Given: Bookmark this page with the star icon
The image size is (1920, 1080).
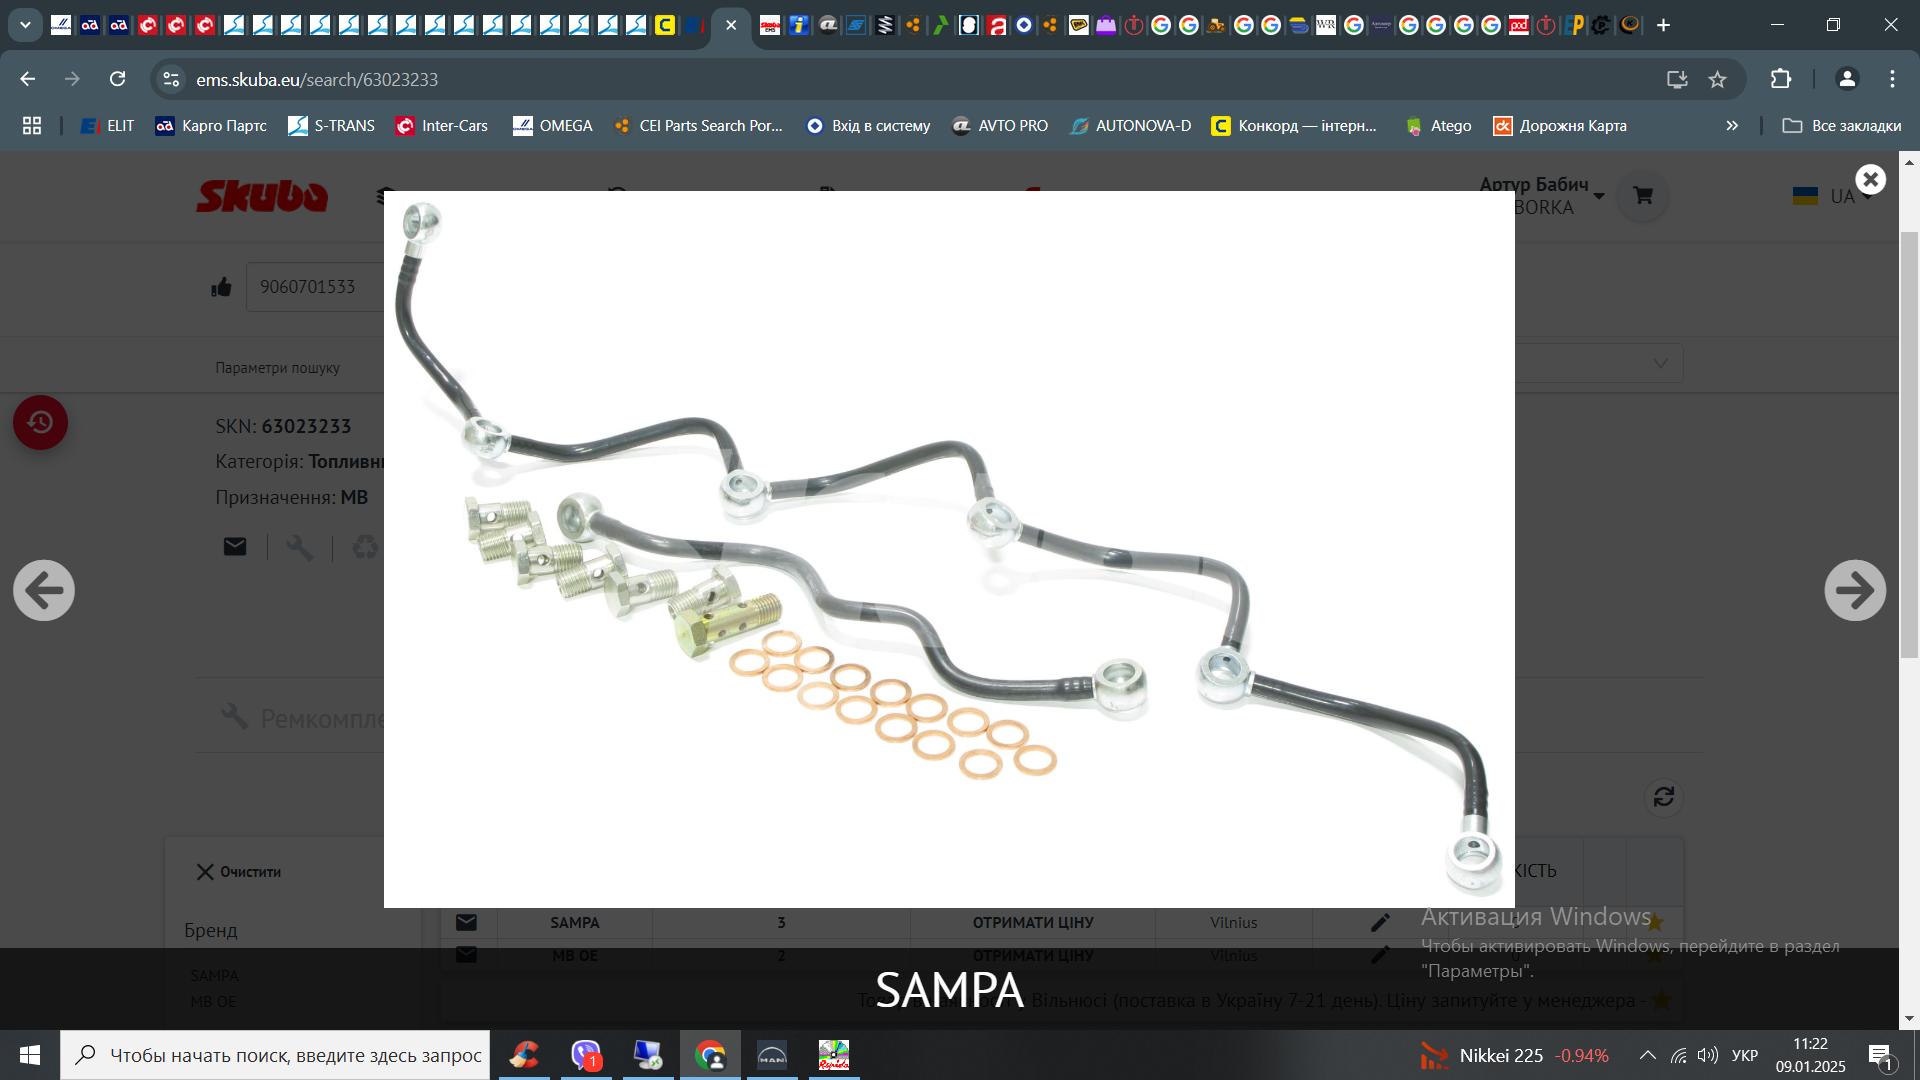Looking at the screenshot, I should pyautogui.click(x=1717, y=79).
